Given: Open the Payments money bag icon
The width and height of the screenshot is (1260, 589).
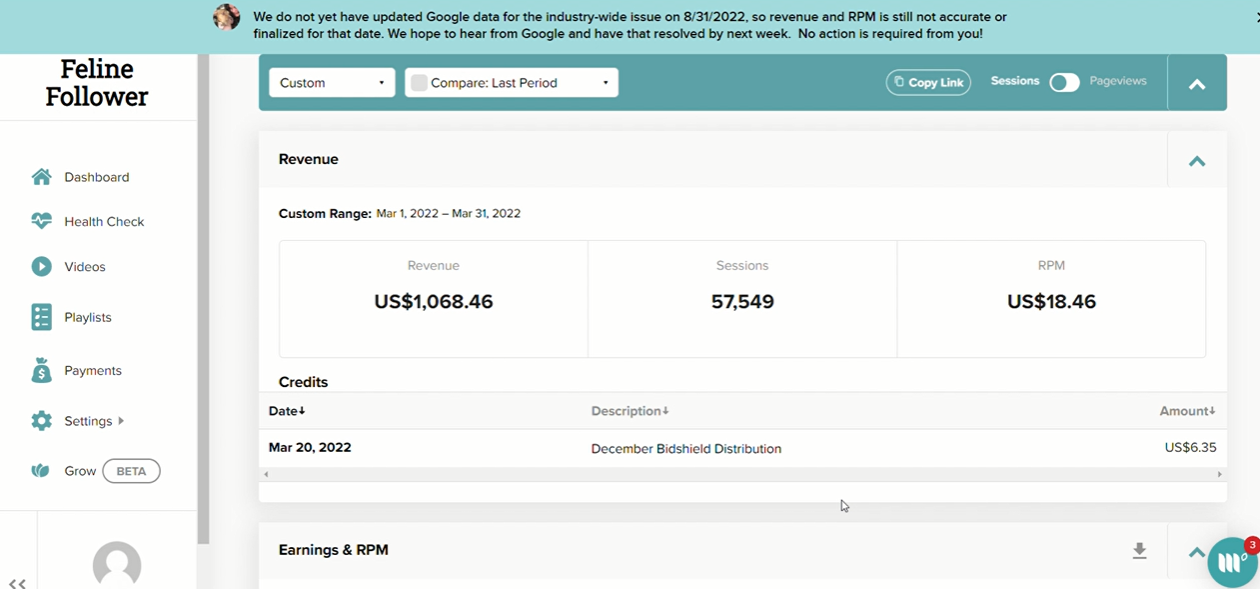Looking at the screenshot, I should coord(41,370).
